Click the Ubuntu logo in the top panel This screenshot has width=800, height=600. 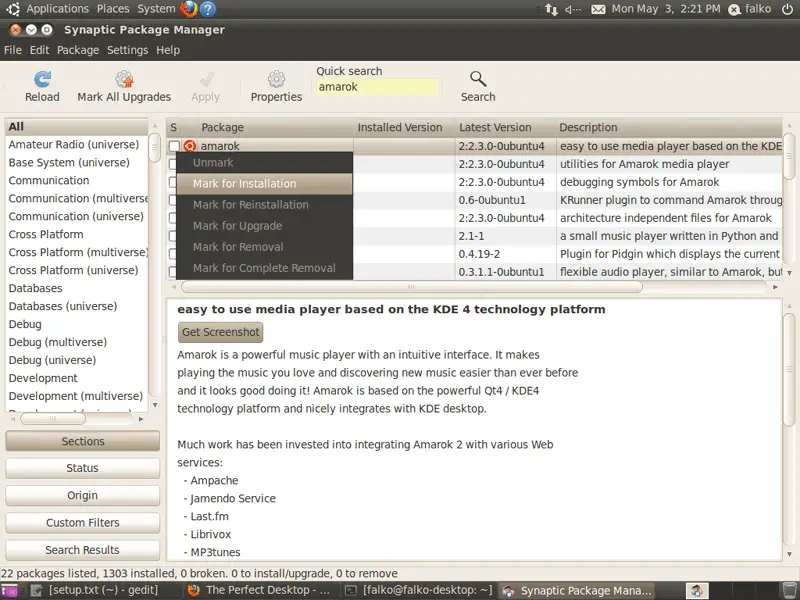[13, 9]
